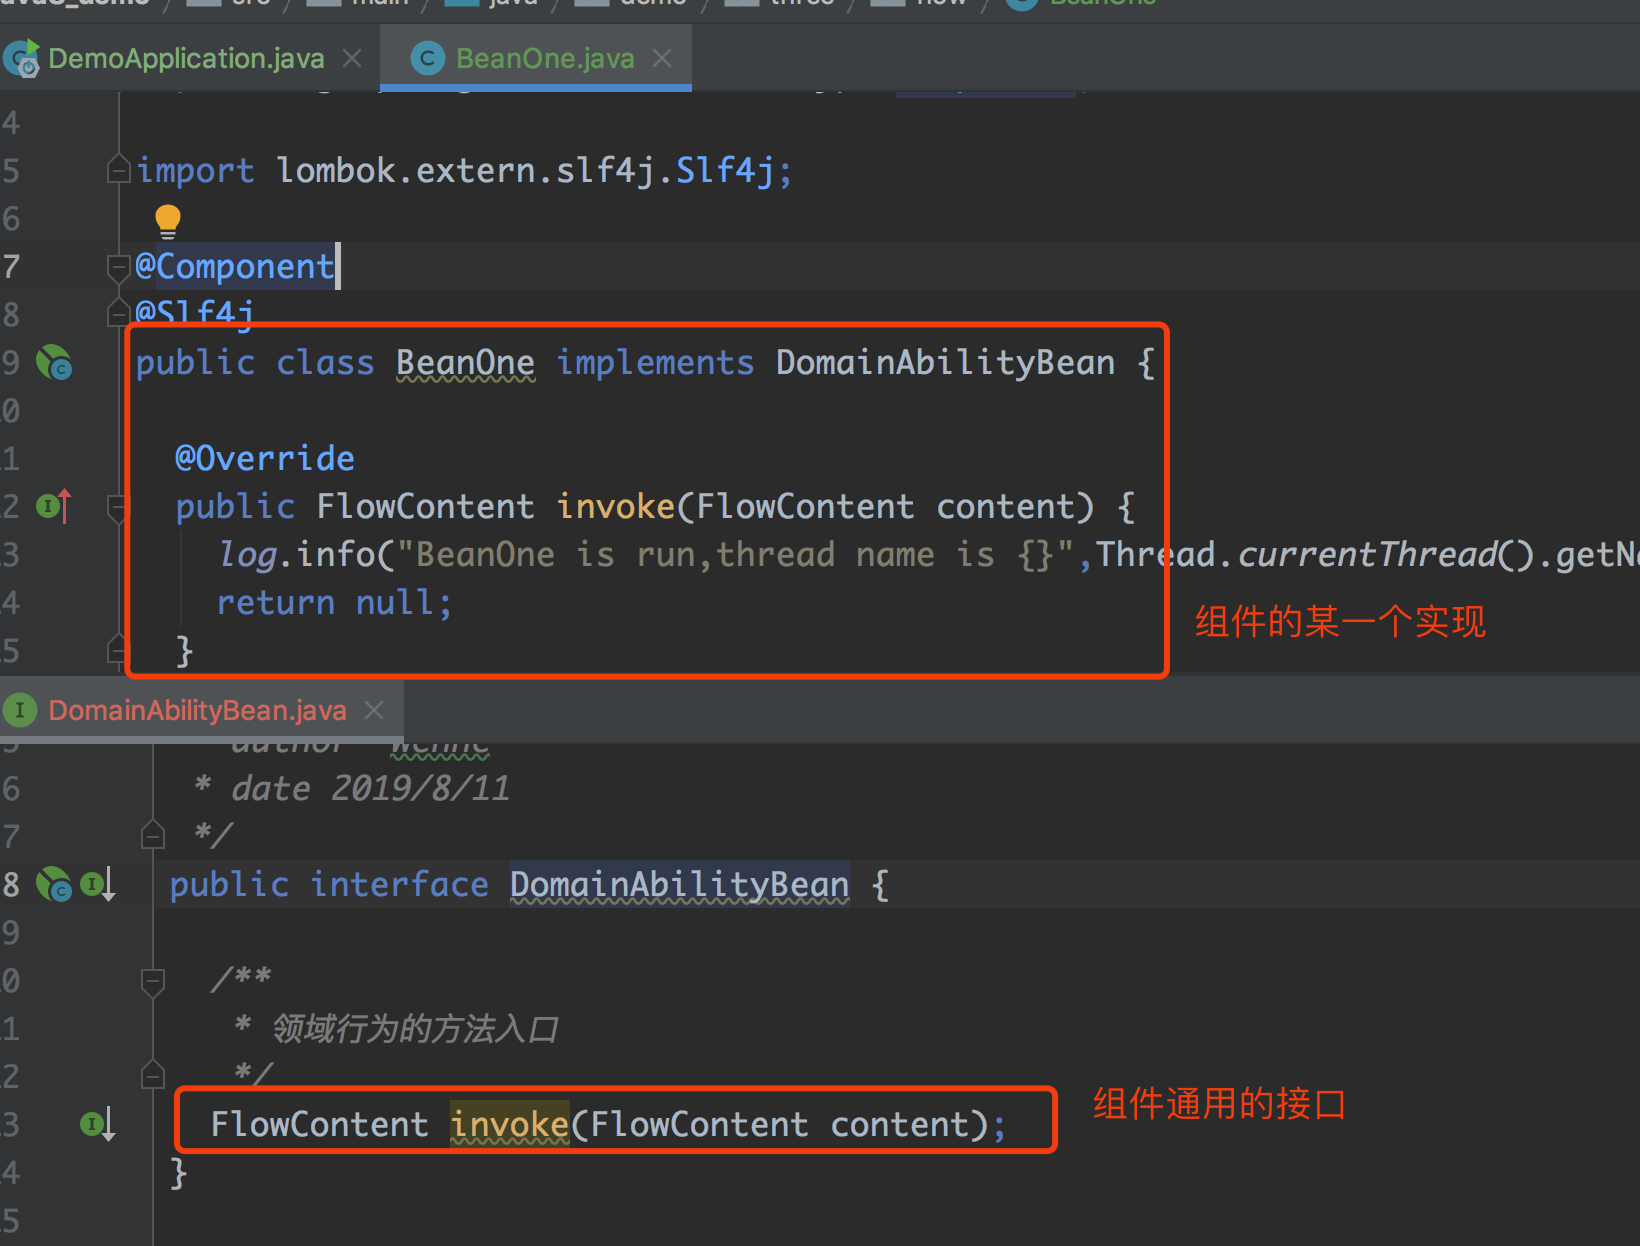Click the invoke method name in BeanOne
1640x1246 pixels.
pyautogui.click(x=616, y=506)
